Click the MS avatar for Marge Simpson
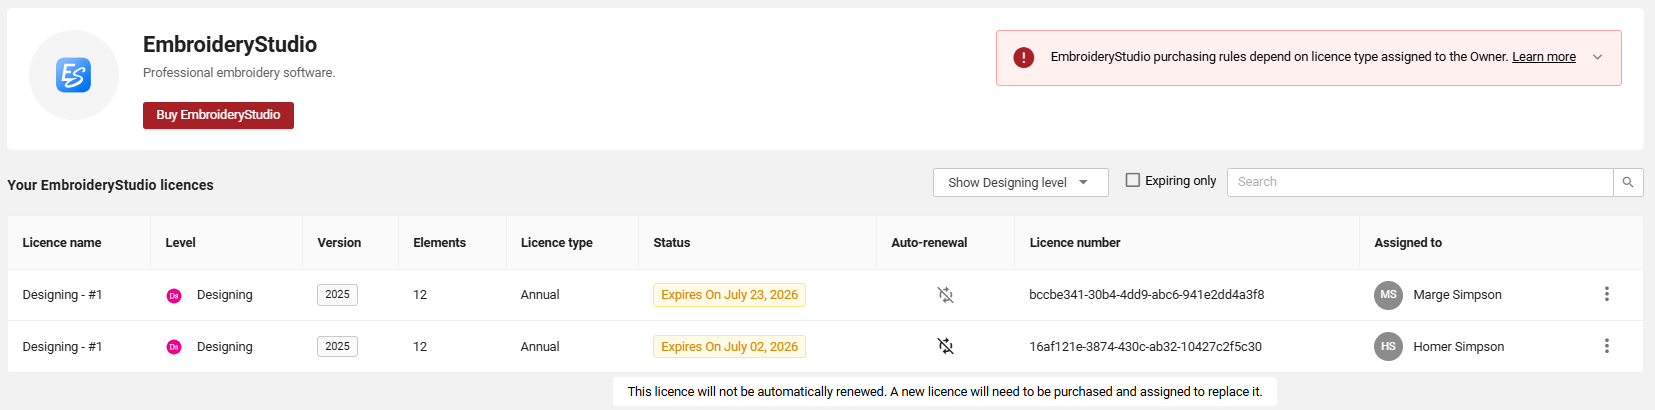Image resolution: width=1655 pixels, height=410 pixels. (1388, 295)
